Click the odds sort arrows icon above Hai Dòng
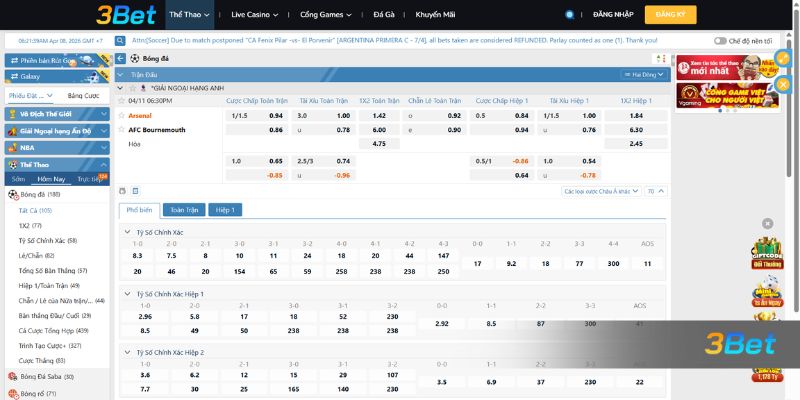Screen dimensions: 800x400 659,60
